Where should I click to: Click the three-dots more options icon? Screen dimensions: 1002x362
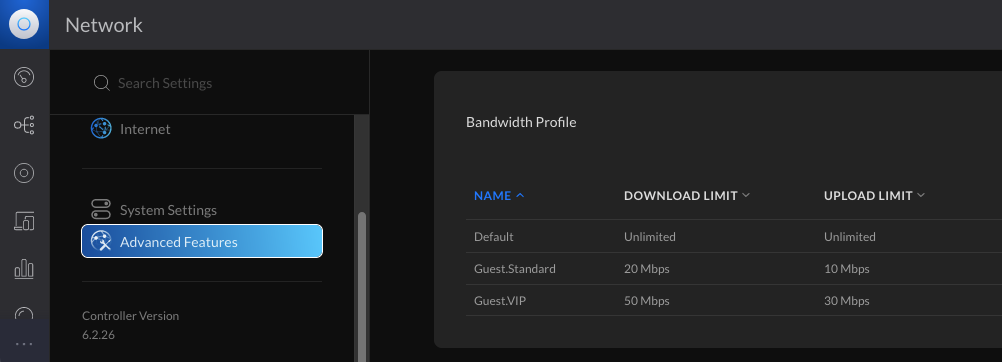(24, 344)
